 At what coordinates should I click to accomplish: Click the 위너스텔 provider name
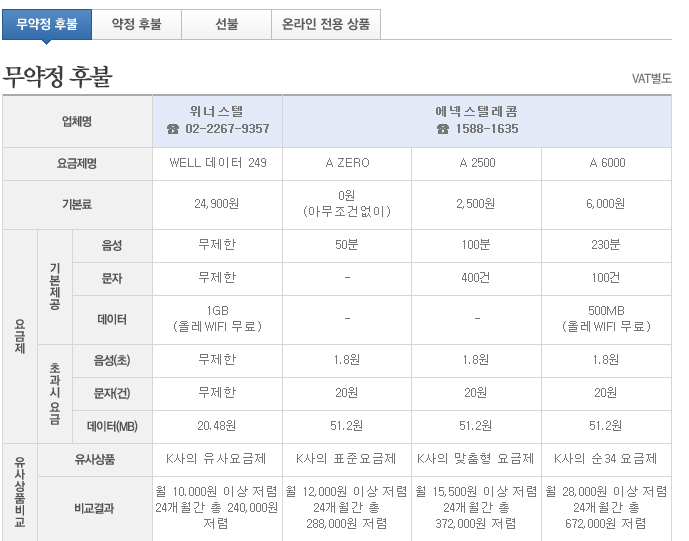(217, 112)
